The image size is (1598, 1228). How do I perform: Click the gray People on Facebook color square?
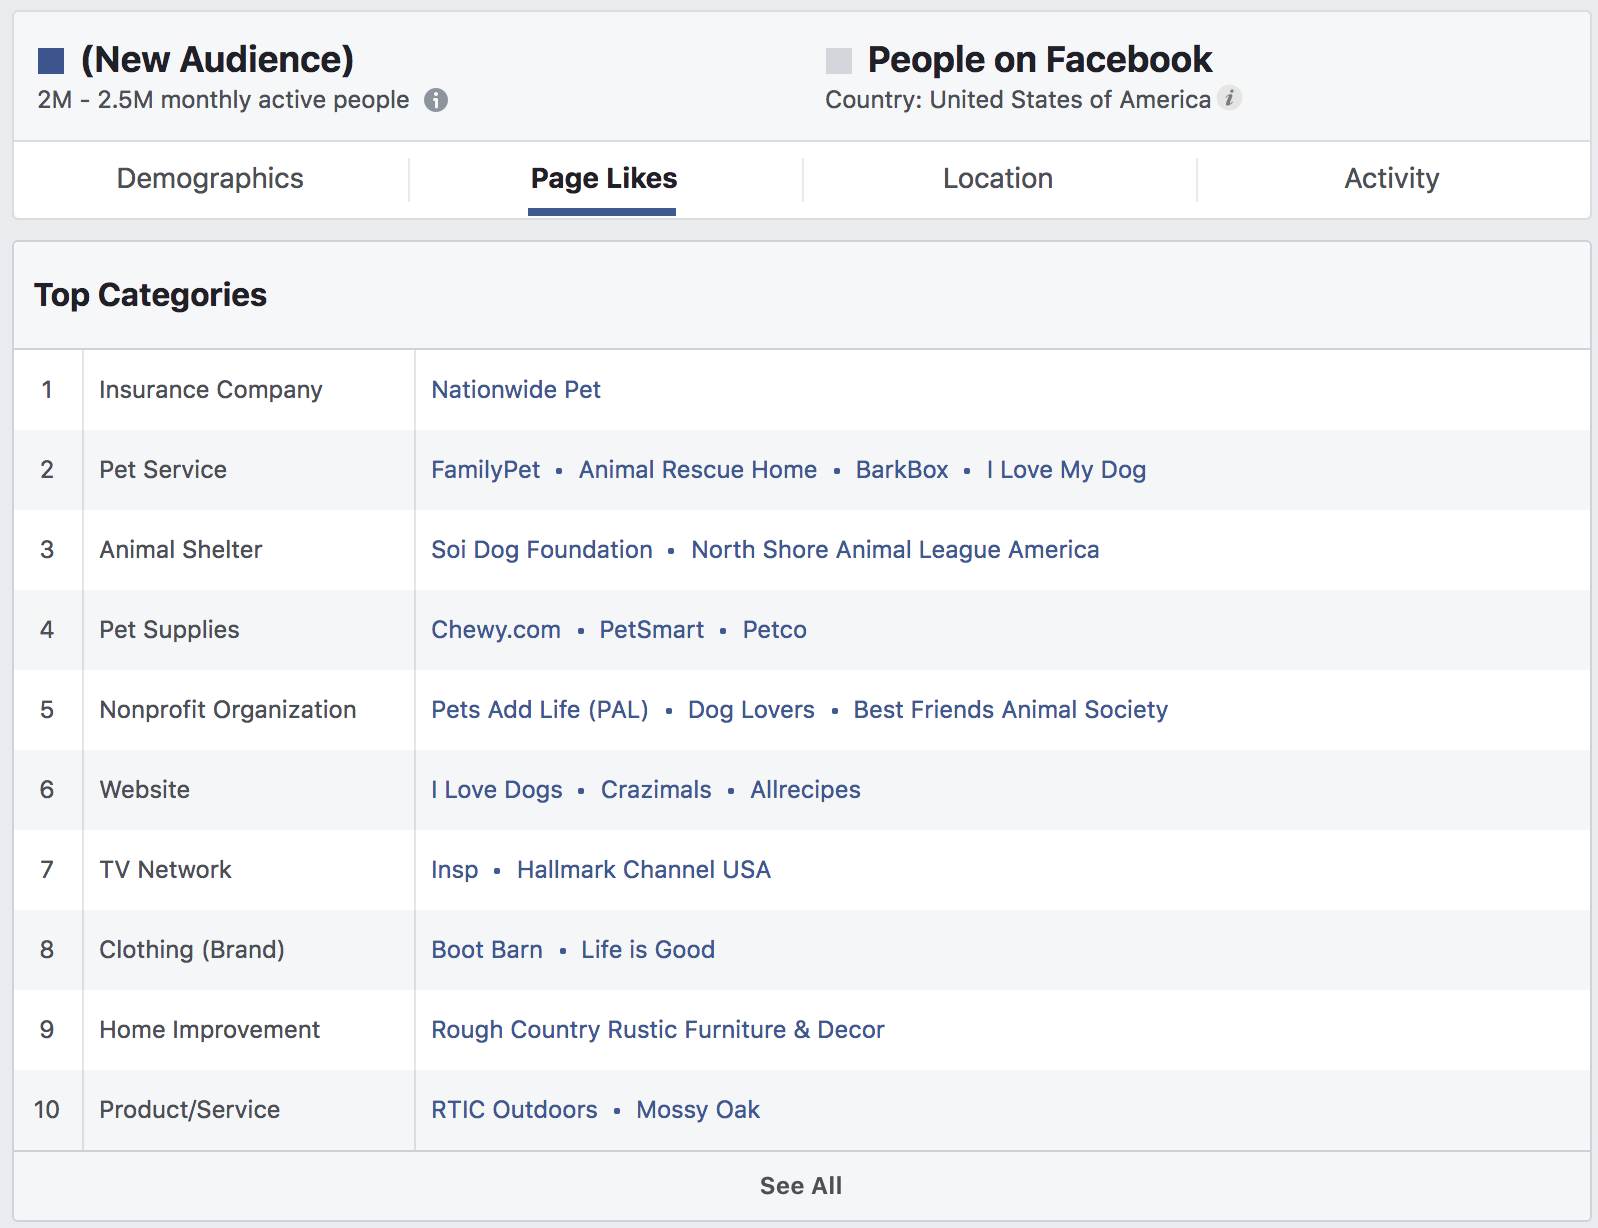pos(839,61)
